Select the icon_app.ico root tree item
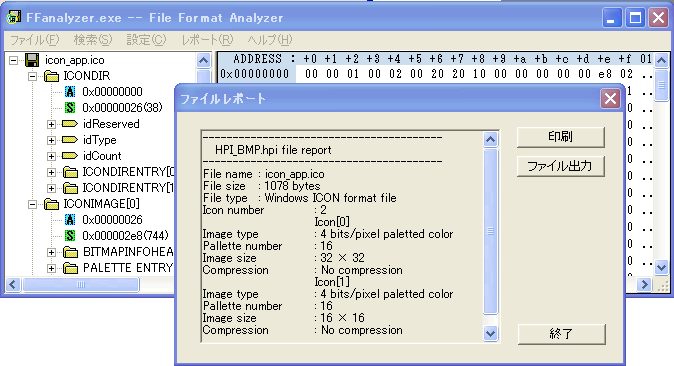The height and width of the screenshot is (366, 674). tap(75, 60)
